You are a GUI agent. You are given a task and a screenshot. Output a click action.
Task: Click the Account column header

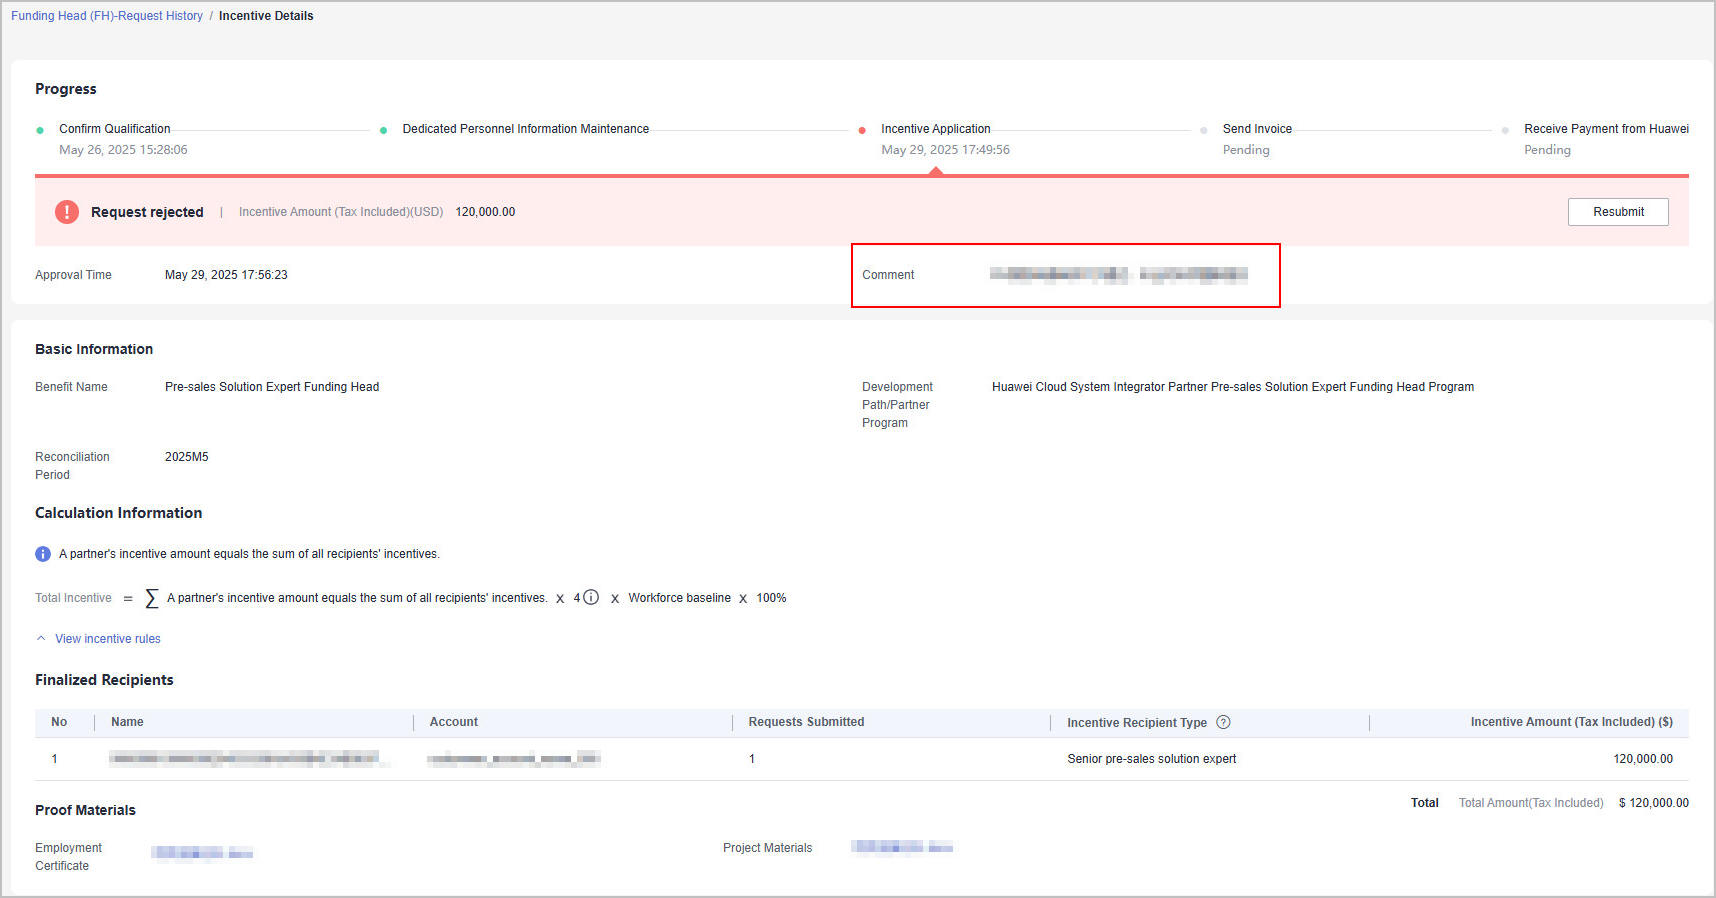[453, 722]
